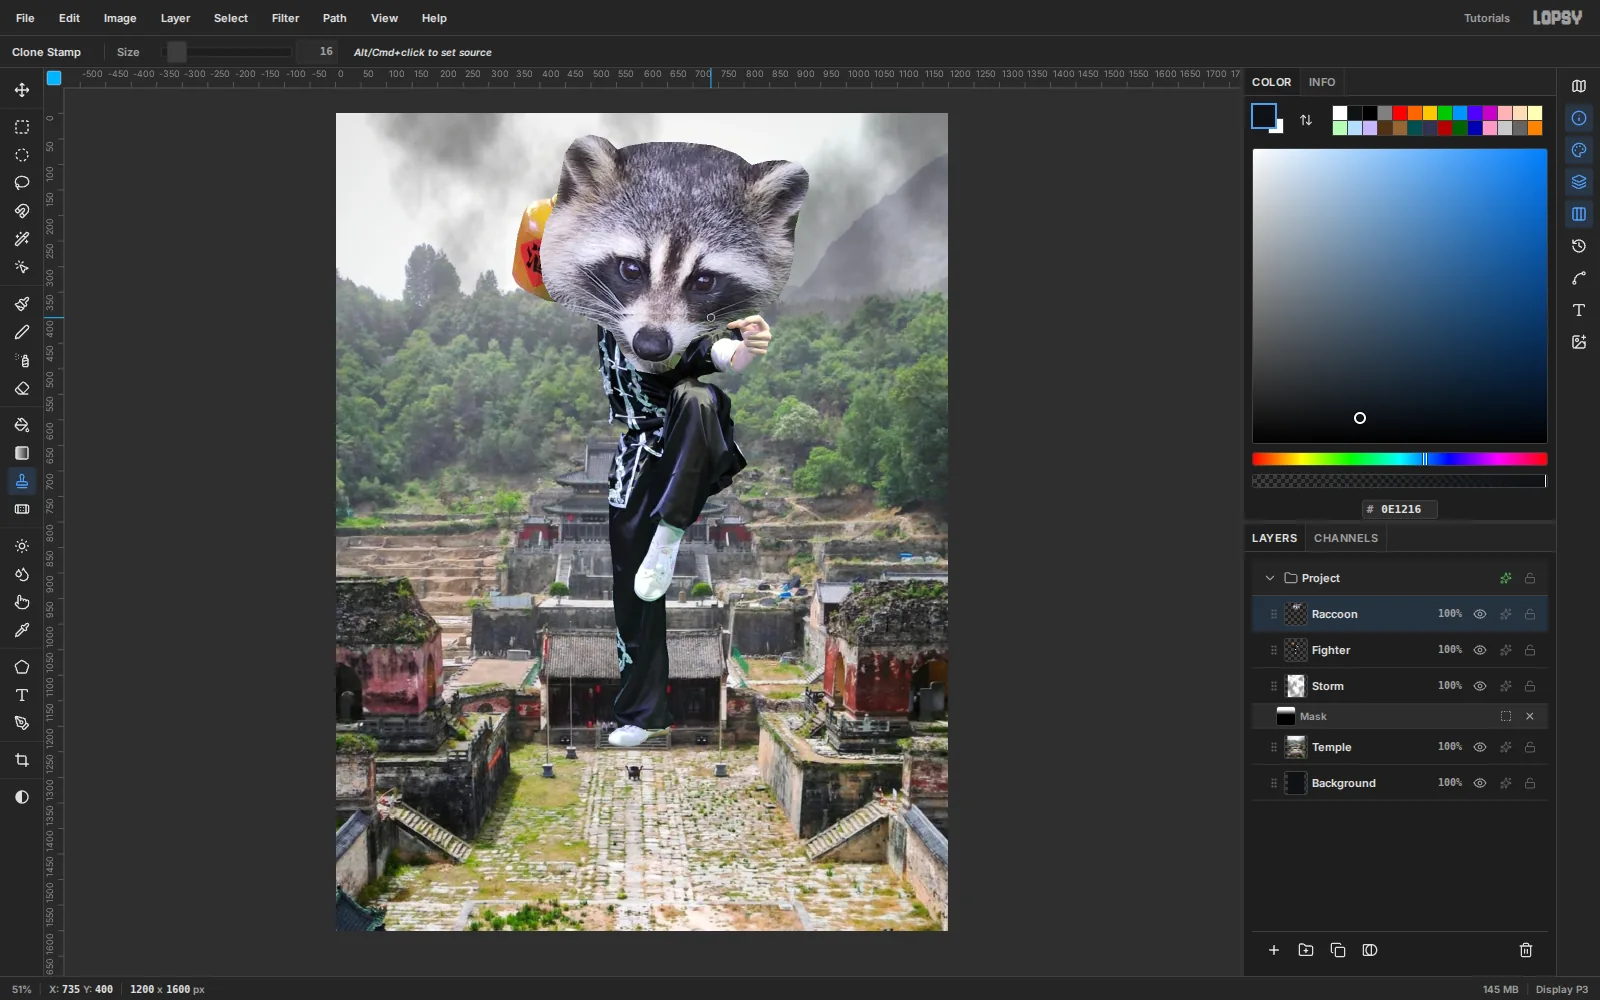Toggle lock on the Fighter layer
The height and width of the screenshot is (1000, 1600).
click(x=1530, y=650)
